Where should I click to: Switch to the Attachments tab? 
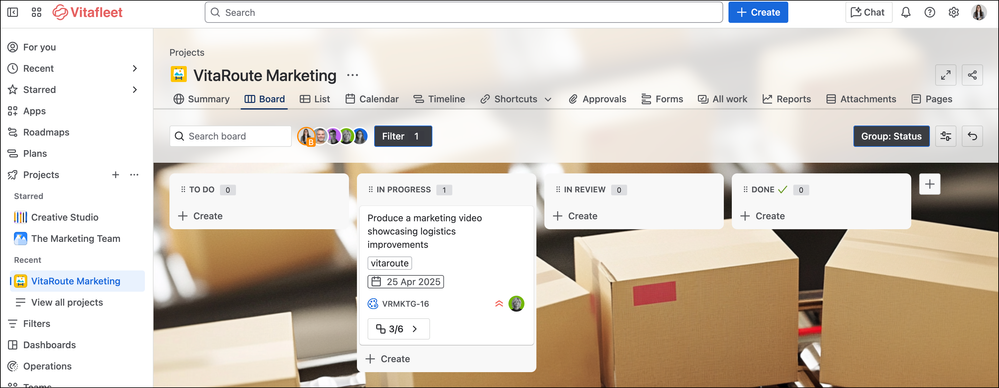pos(861,99)
